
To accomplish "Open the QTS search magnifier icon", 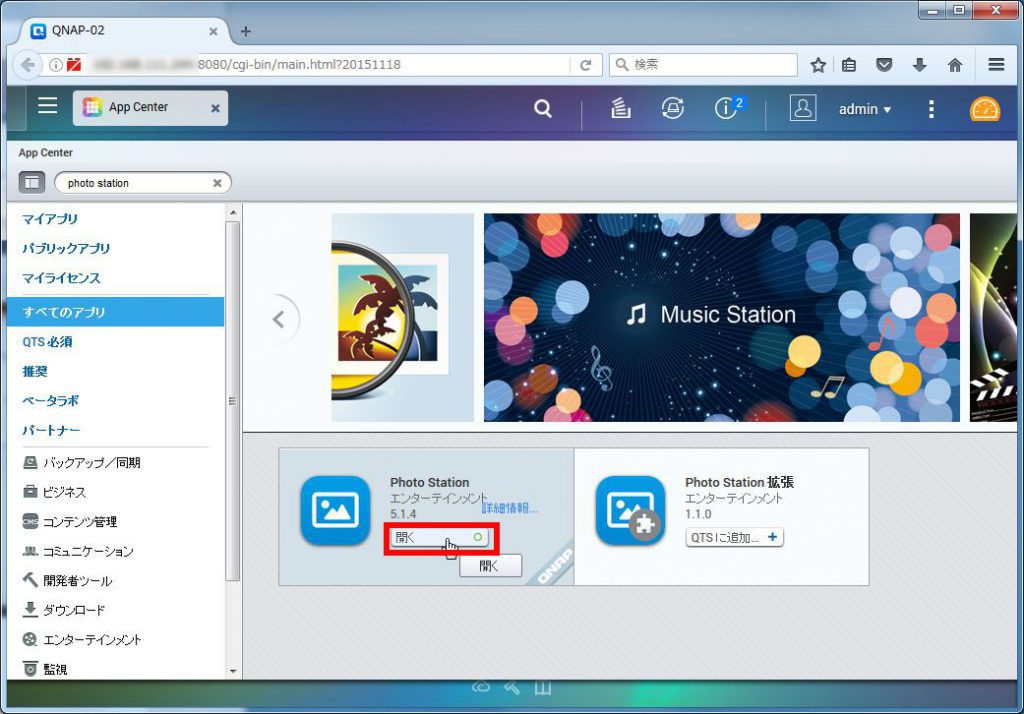I will (543, 108).
